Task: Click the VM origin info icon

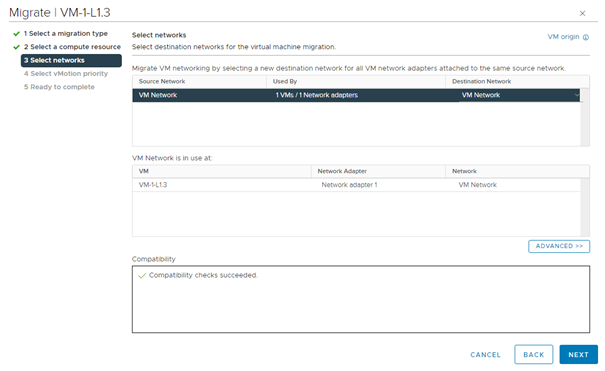Action: [x=586, y=37]
